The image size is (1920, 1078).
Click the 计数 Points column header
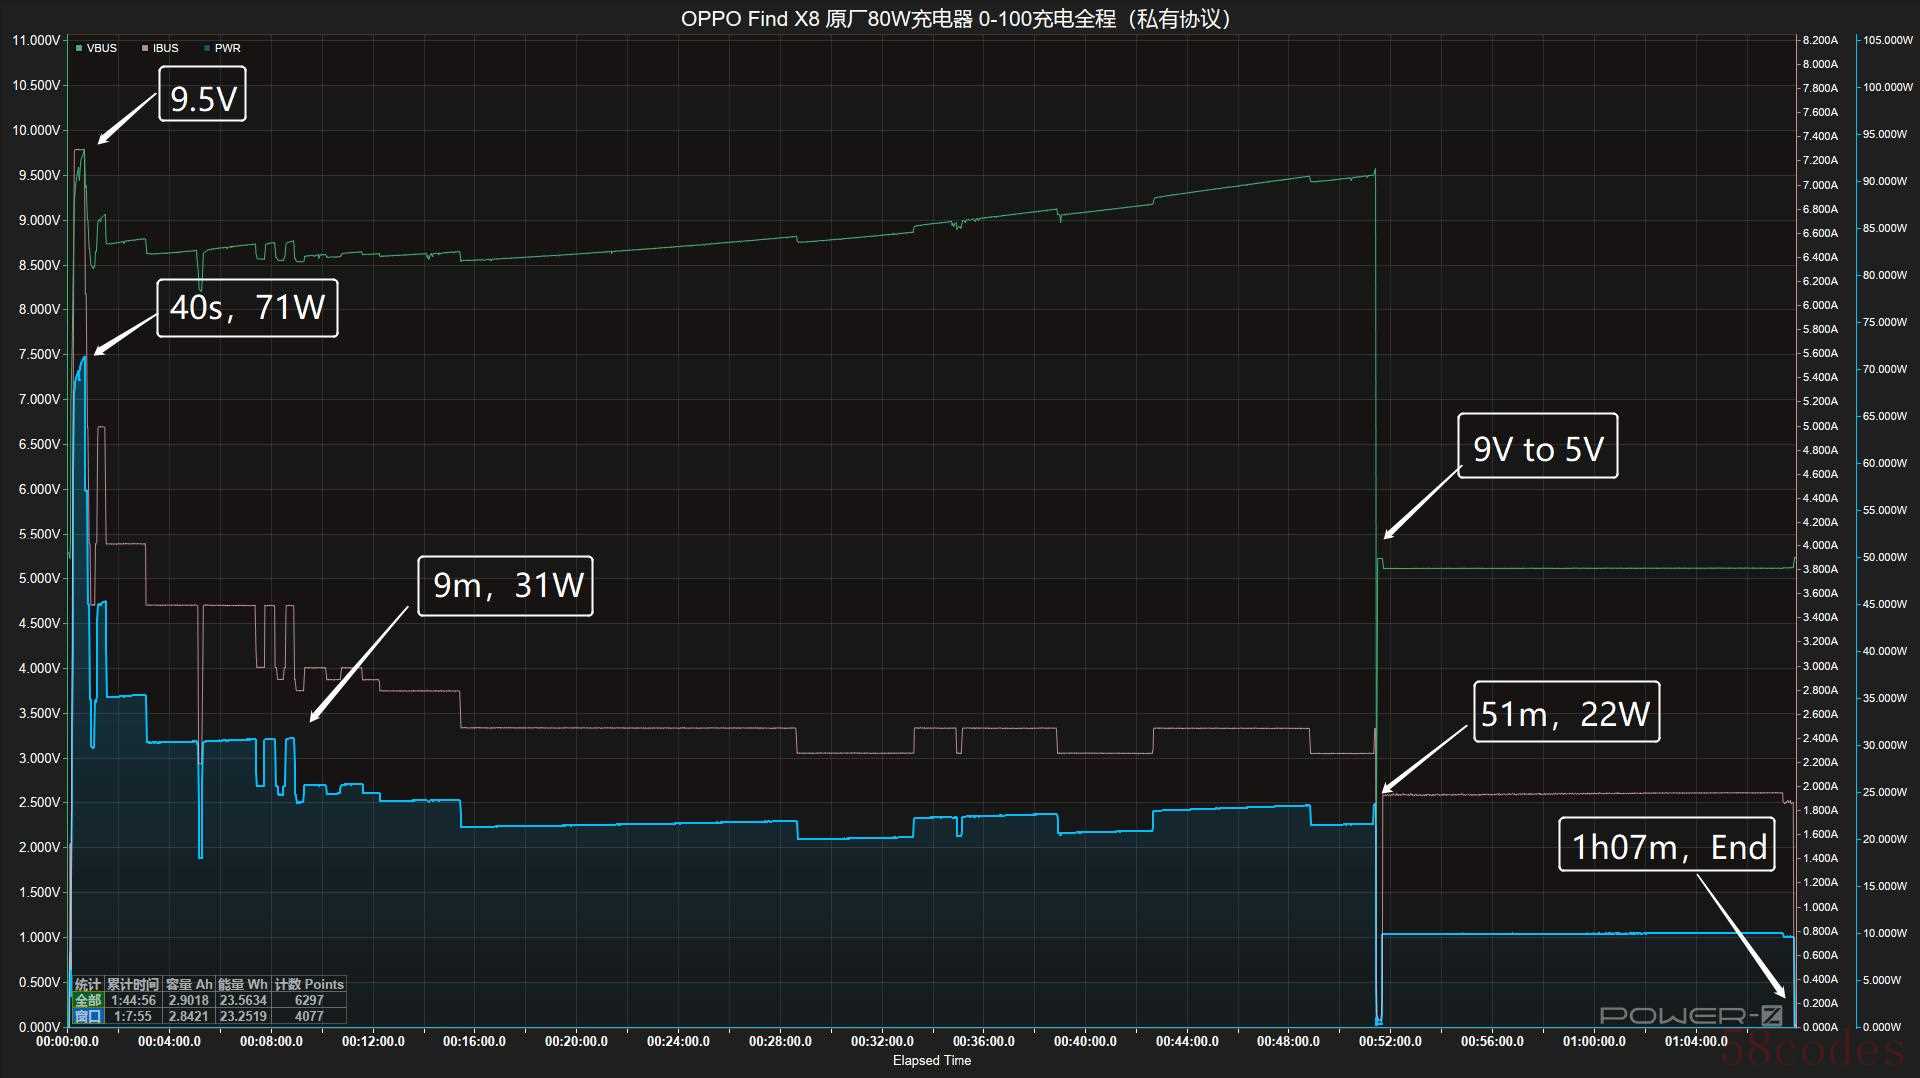click(309, 984)
